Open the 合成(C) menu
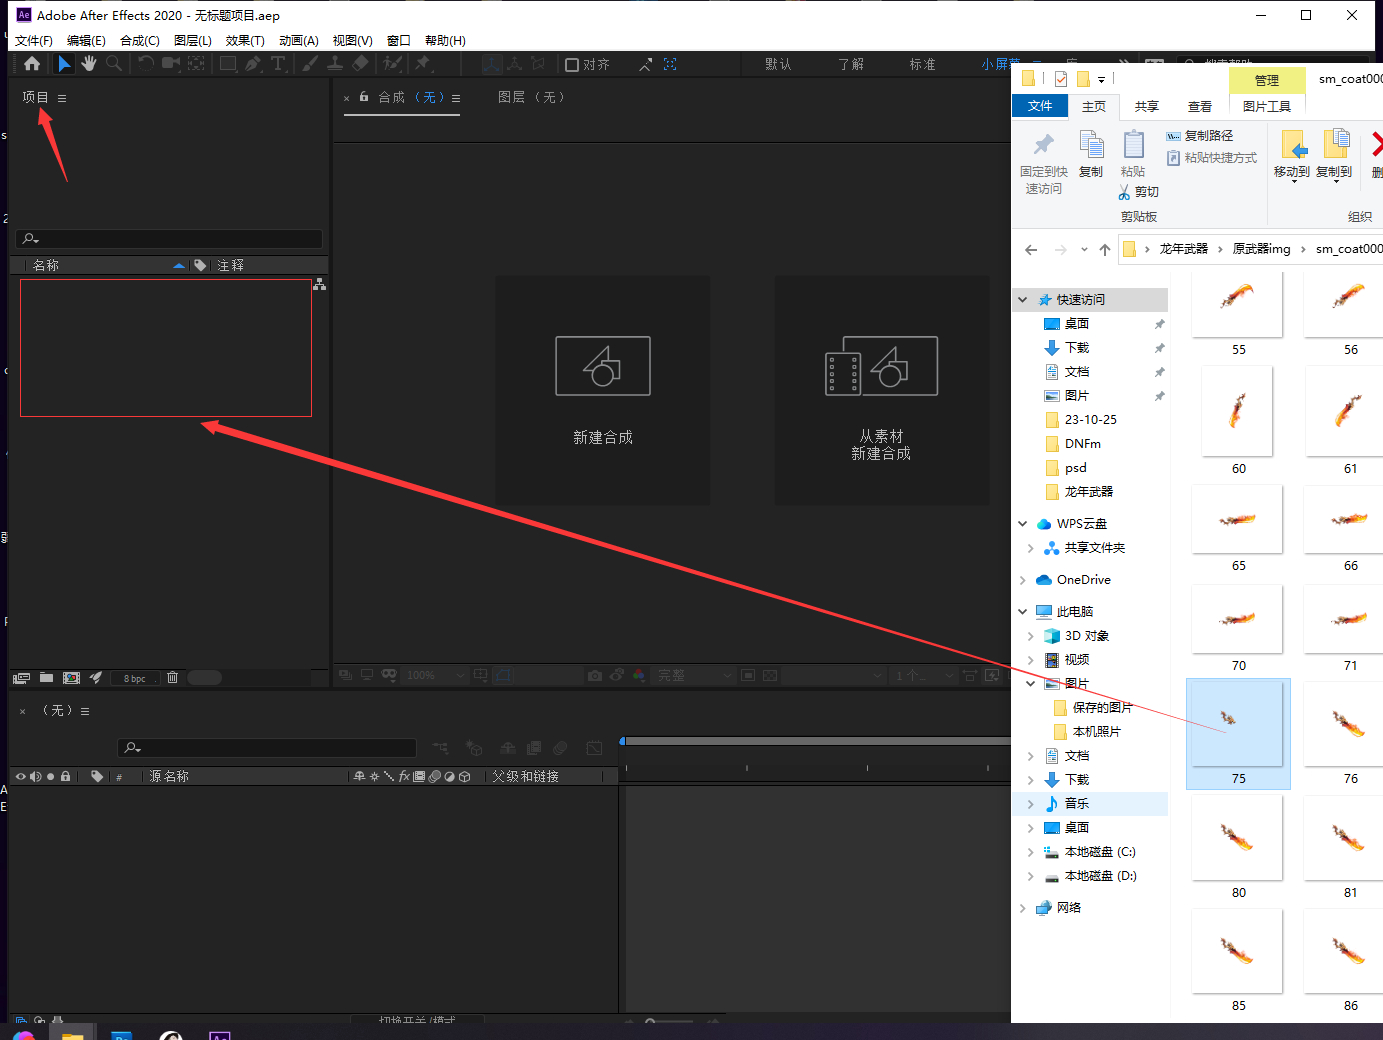 tap(139, 41)
